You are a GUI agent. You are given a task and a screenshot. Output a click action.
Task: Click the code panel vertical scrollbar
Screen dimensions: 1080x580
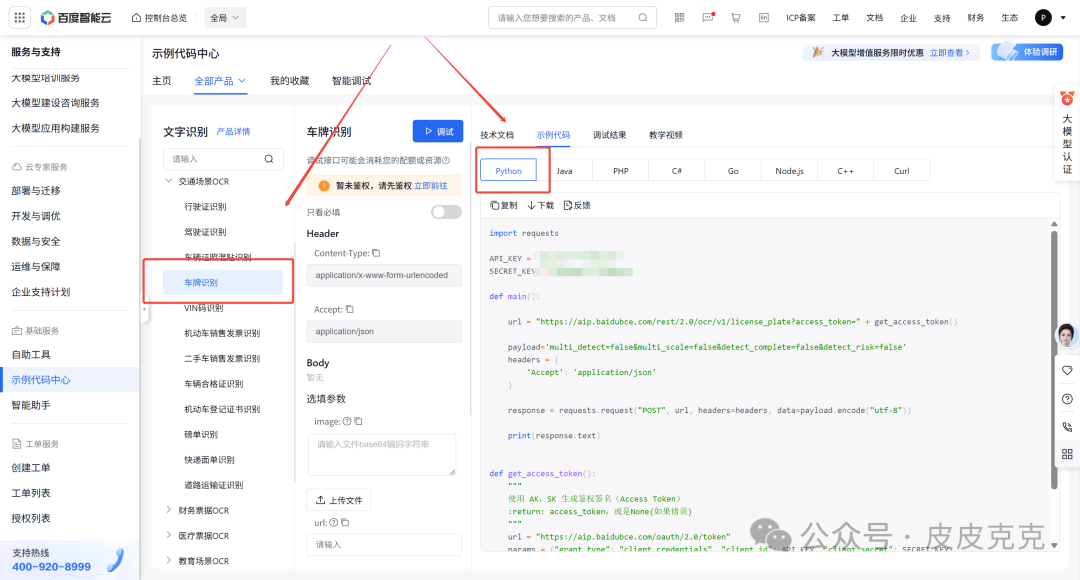coord(1054,360)
